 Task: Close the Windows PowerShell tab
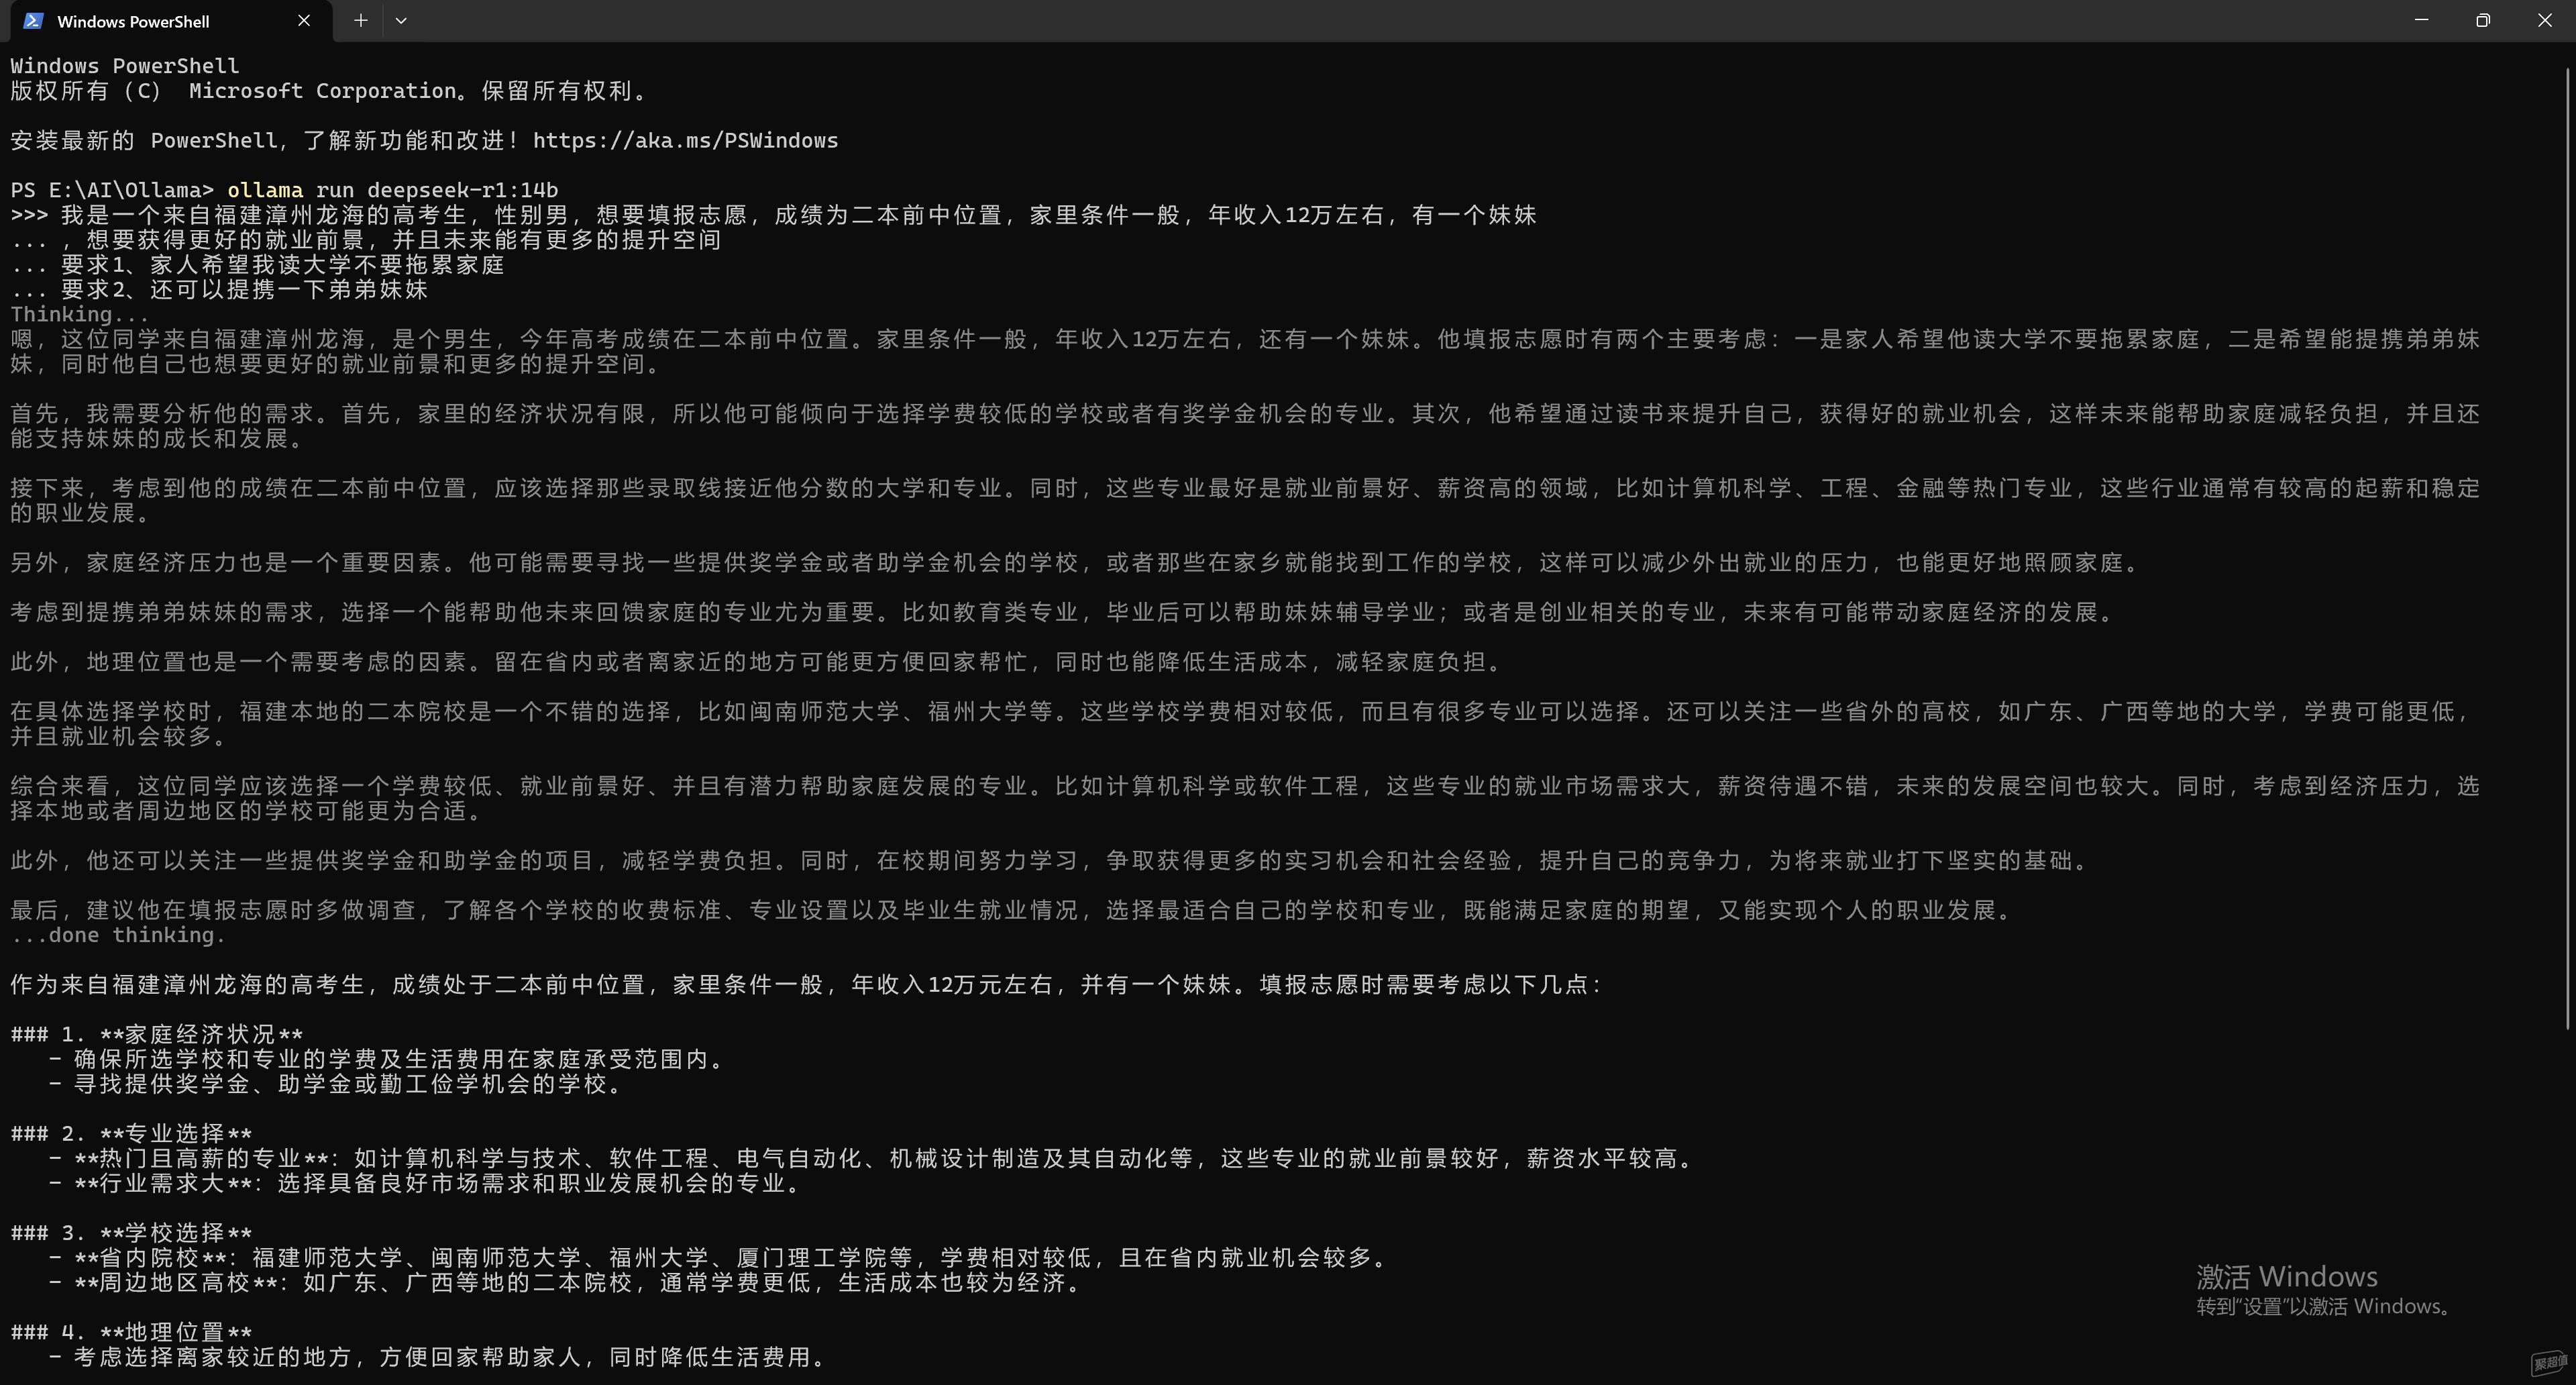click(x=304, y=21)
